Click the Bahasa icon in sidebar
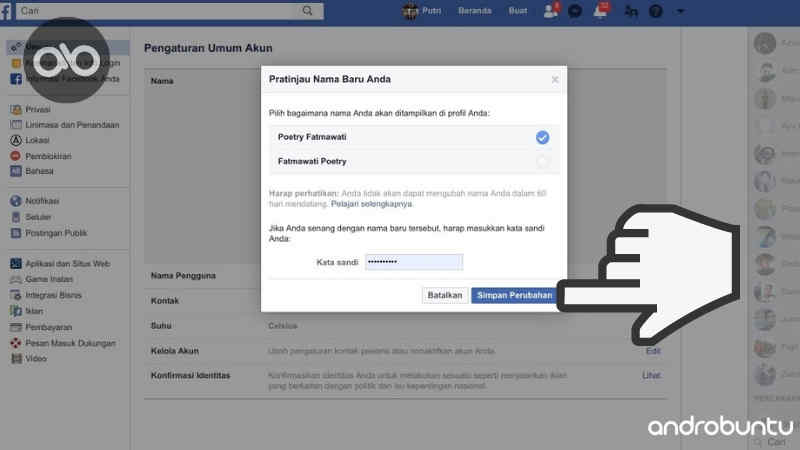This screenshot has width=800, height=450. click(16, 171)
